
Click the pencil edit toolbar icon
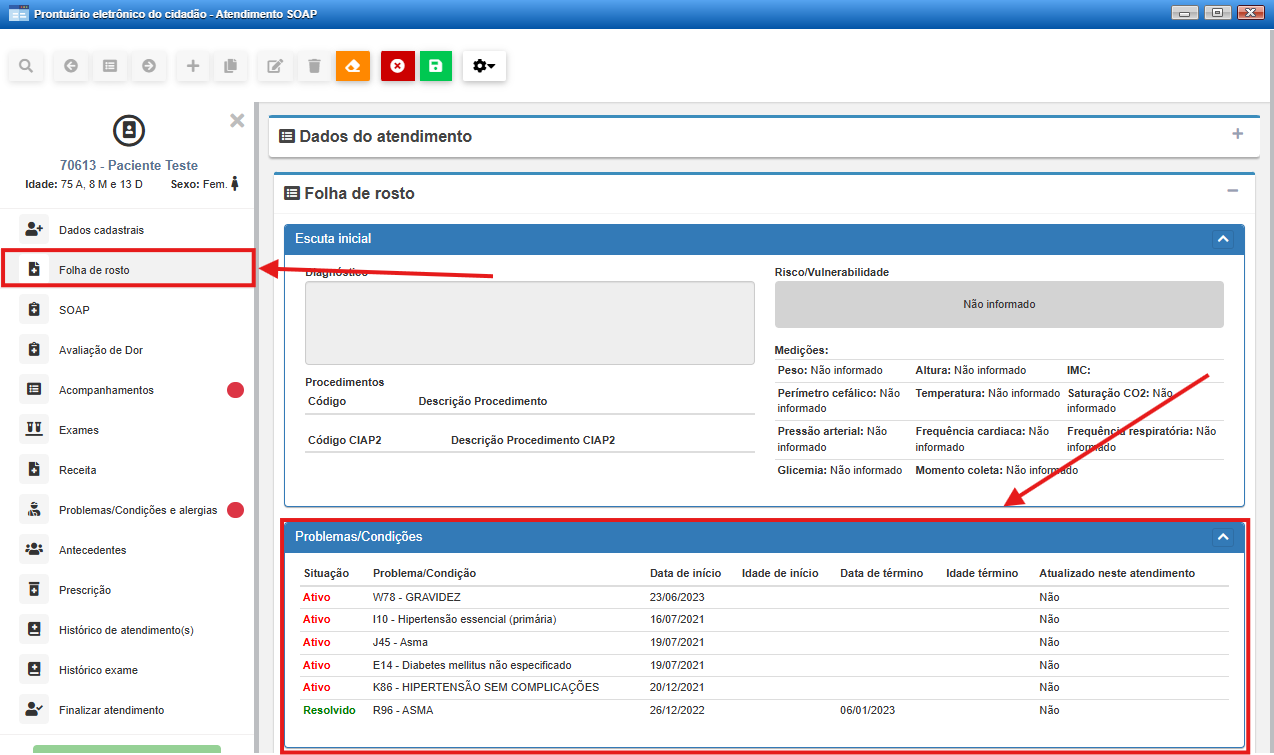[x=275, y=66]
